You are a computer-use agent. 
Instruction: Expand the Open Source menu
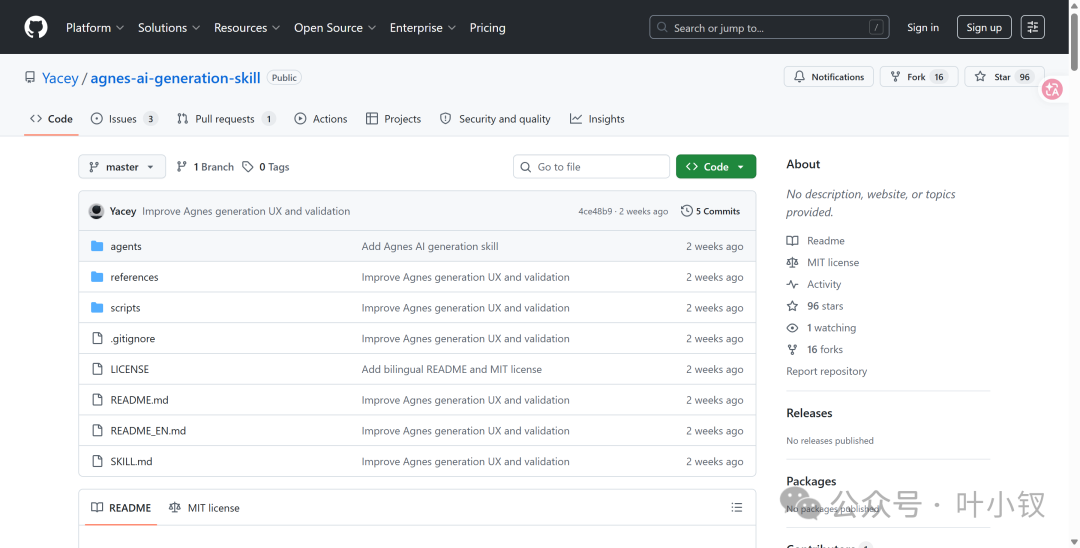[x=335, y=28]
